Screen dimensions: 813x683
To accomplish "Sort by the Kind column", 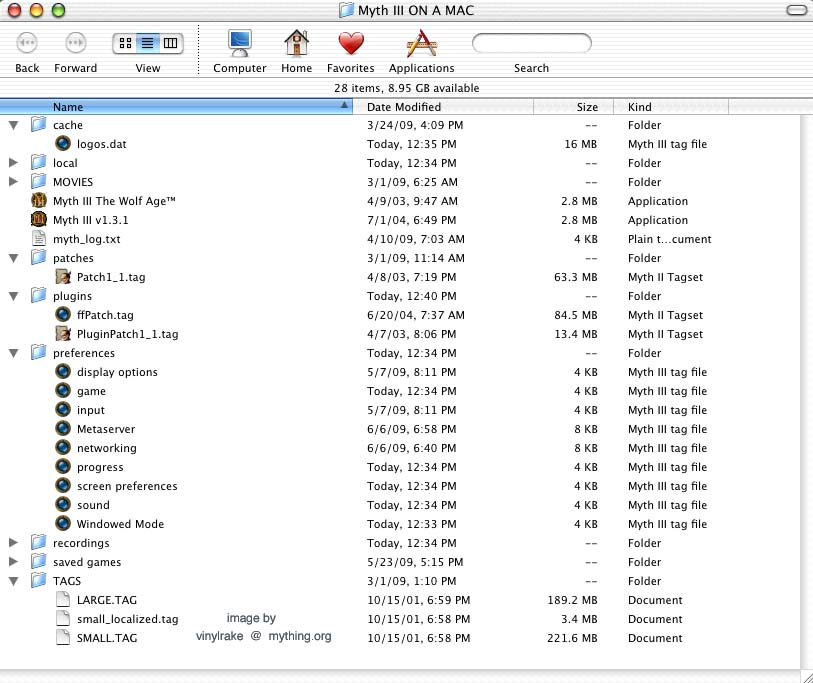I will click(x=671, y=107).
